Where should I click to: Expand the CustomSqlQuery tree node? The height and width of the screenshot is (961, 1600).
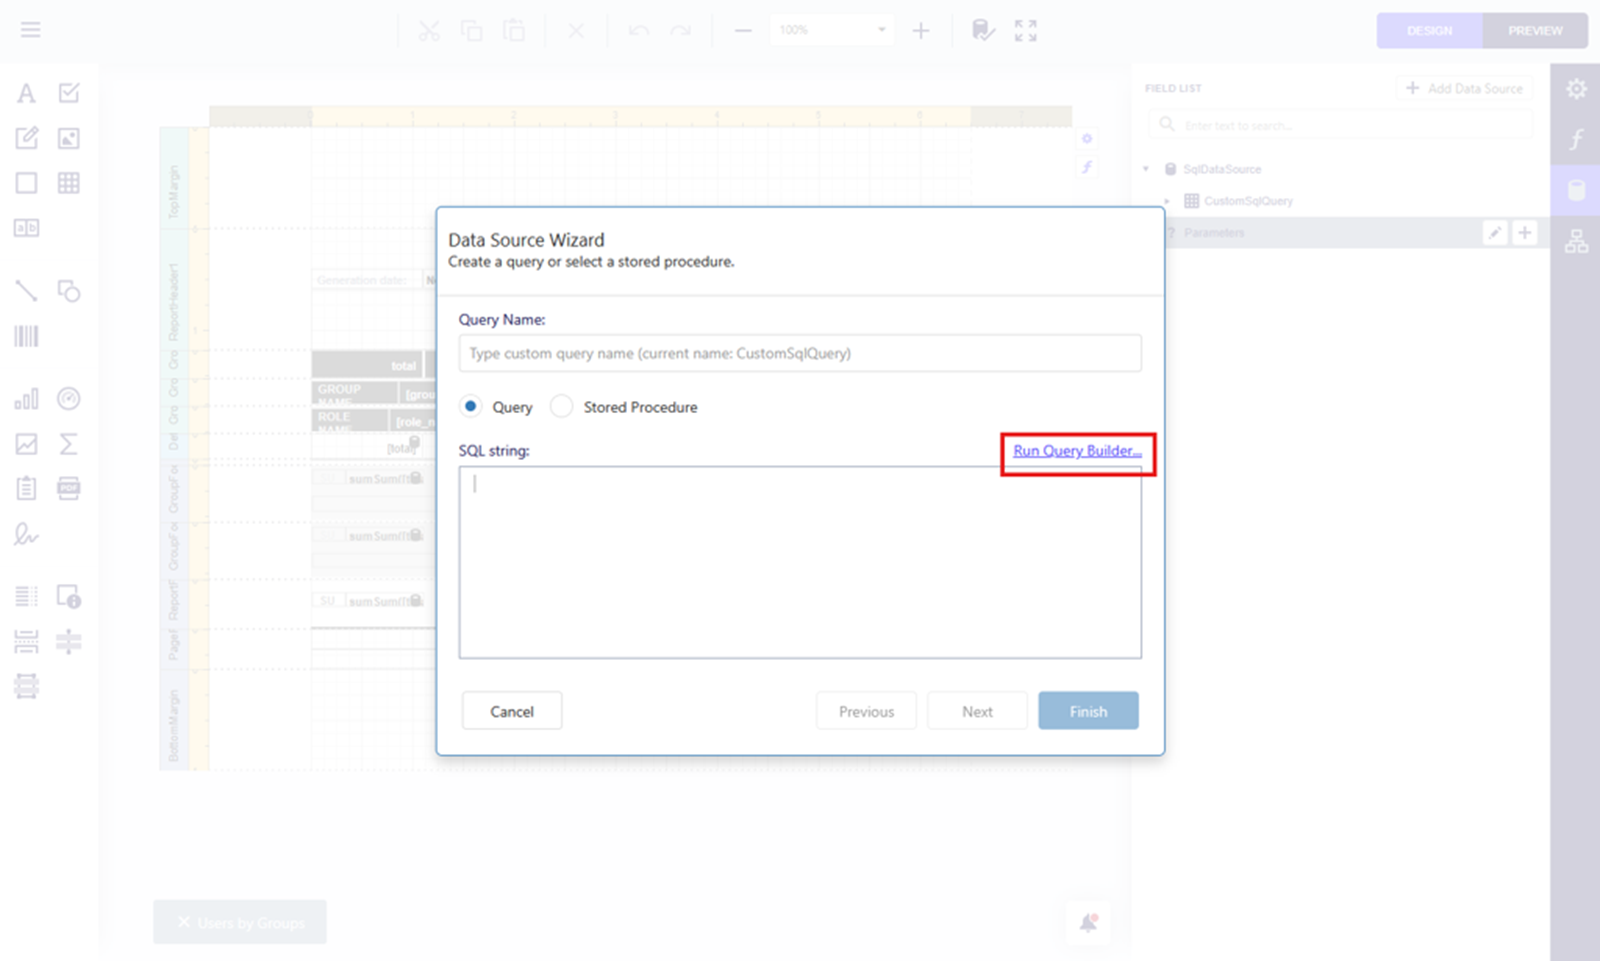tap(1167, 201)
